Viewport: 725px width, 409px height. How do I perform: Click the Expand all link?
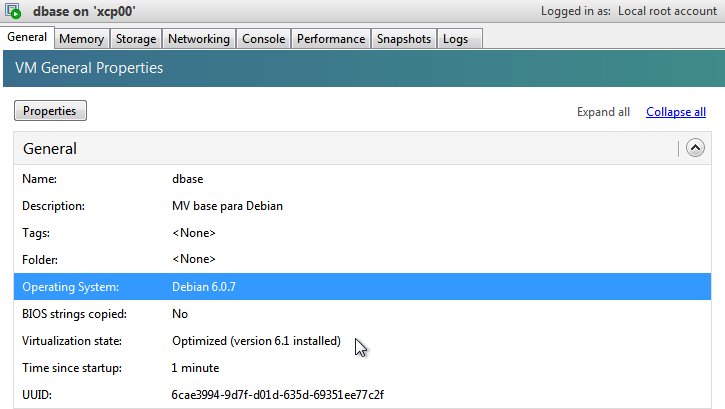click(603, 112)
